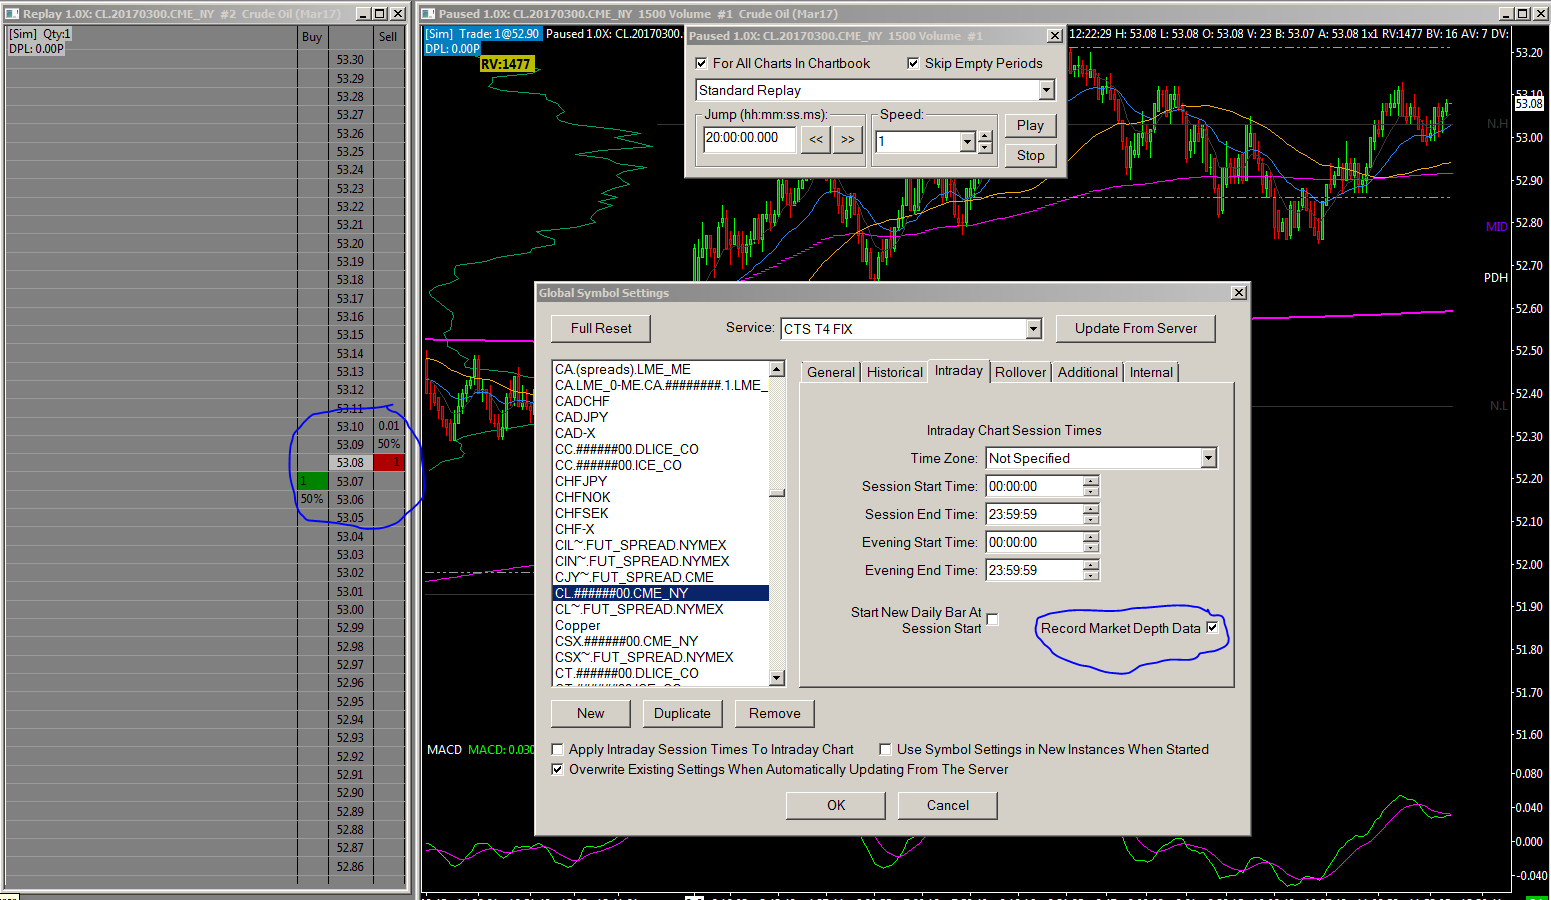Click the red sell cell at 53.08
Image resolution: width=1551 pixels, height=900 pixels.
pyautogui.click(x=388, y=463)
